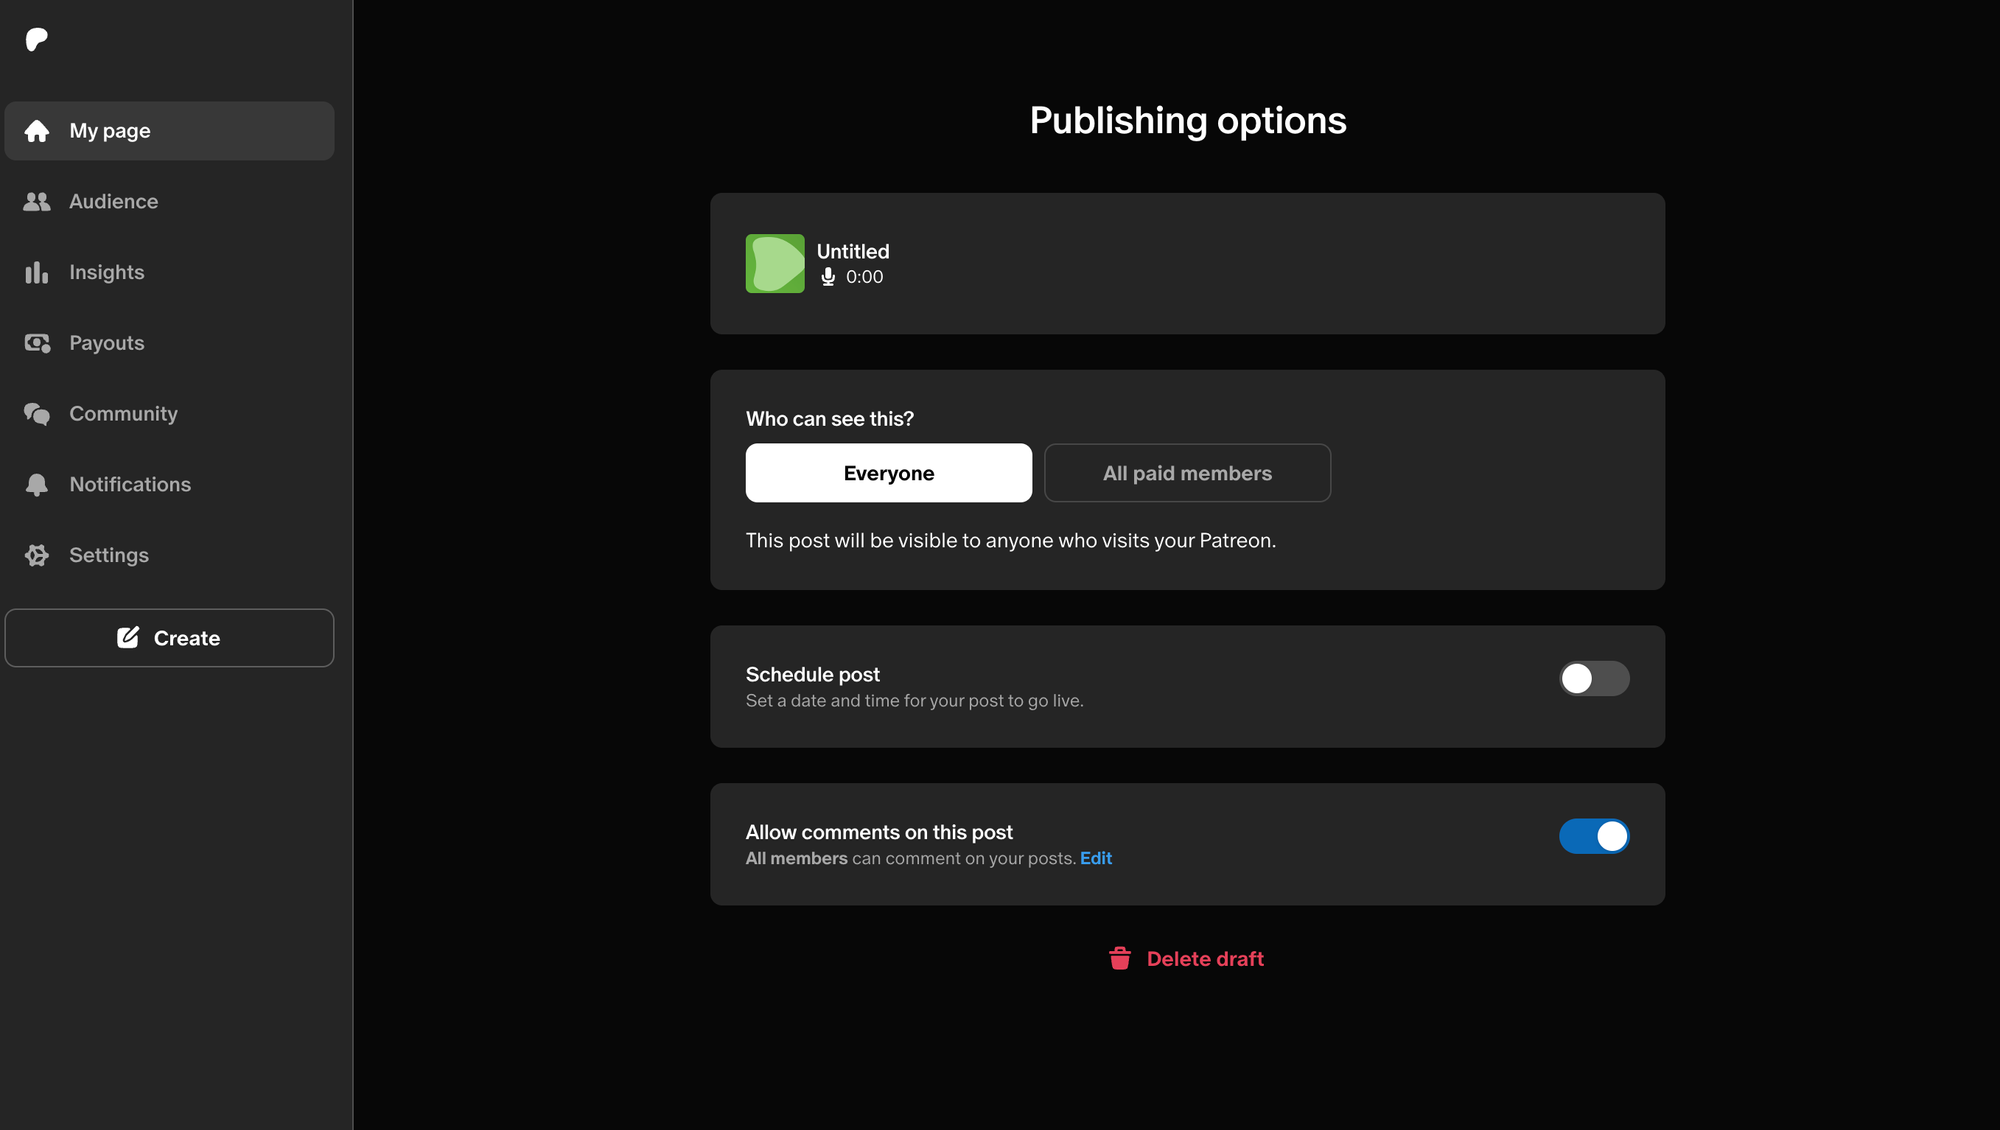Click the green Untitled post thumbnail
This screenshot has height=1130, width=2000.
pyautogui.click(x=775, y=264)
